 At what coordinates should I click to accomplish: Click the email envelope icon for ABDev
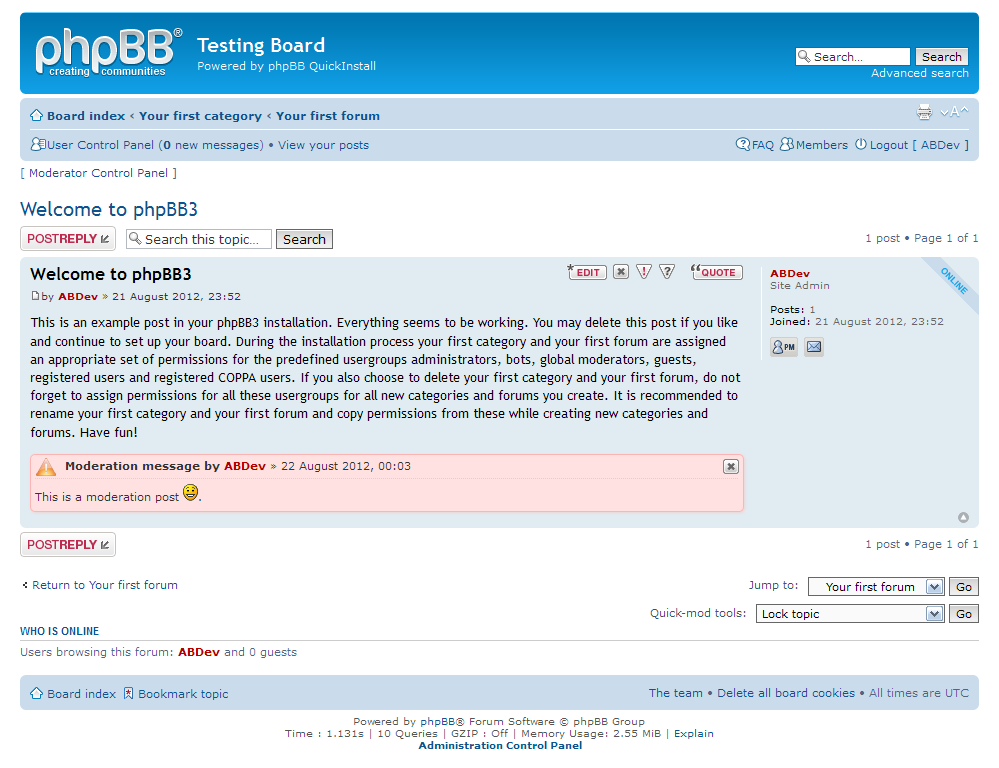(x=814, y=347)
